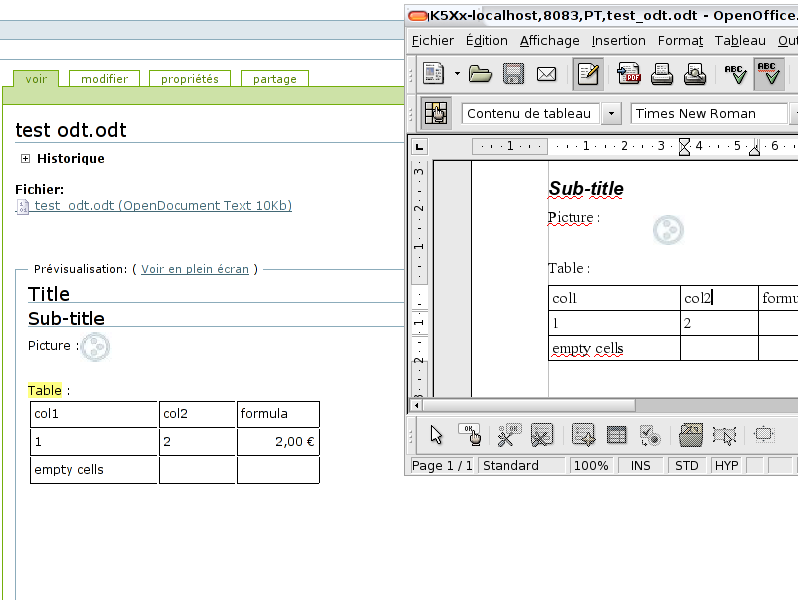
Task: Click the send document by email icon
Action: pos(546,74)
